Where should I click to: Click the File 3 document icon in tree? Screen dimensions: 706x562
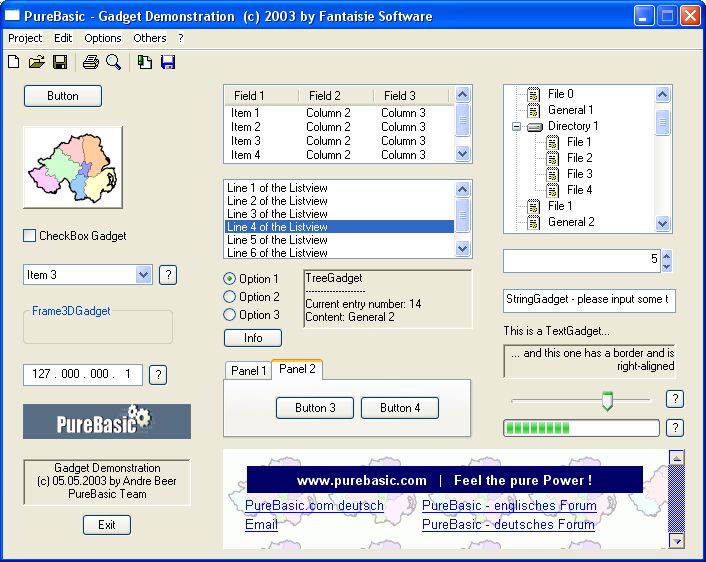[552, 174]
